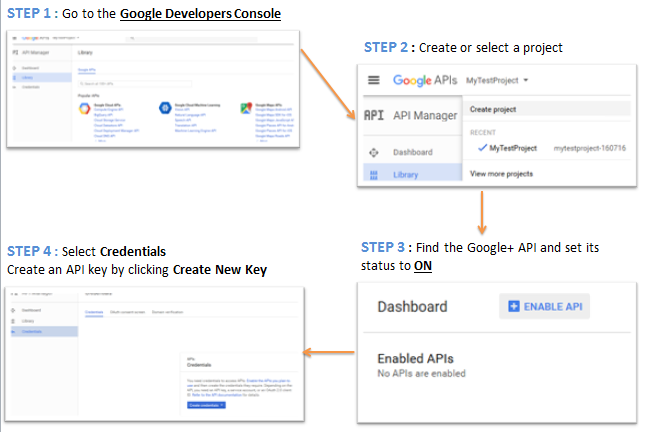Switch to the OAuth consent screen tab
The image size is (647, 434).
point(126,312)
